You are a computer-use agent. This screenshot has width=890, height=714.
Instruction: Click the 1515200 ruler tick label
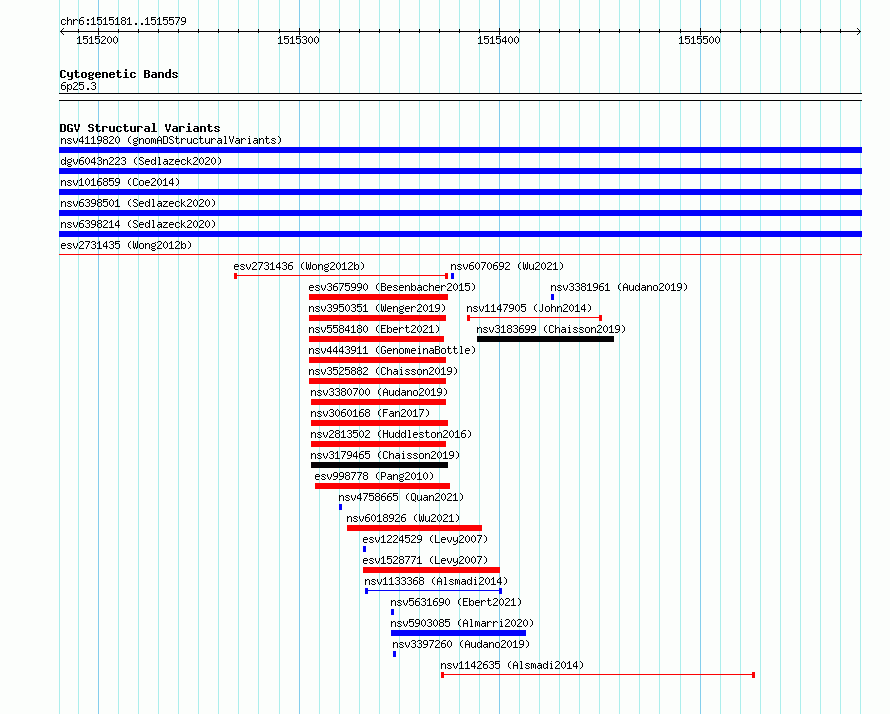tap(97, 40)
